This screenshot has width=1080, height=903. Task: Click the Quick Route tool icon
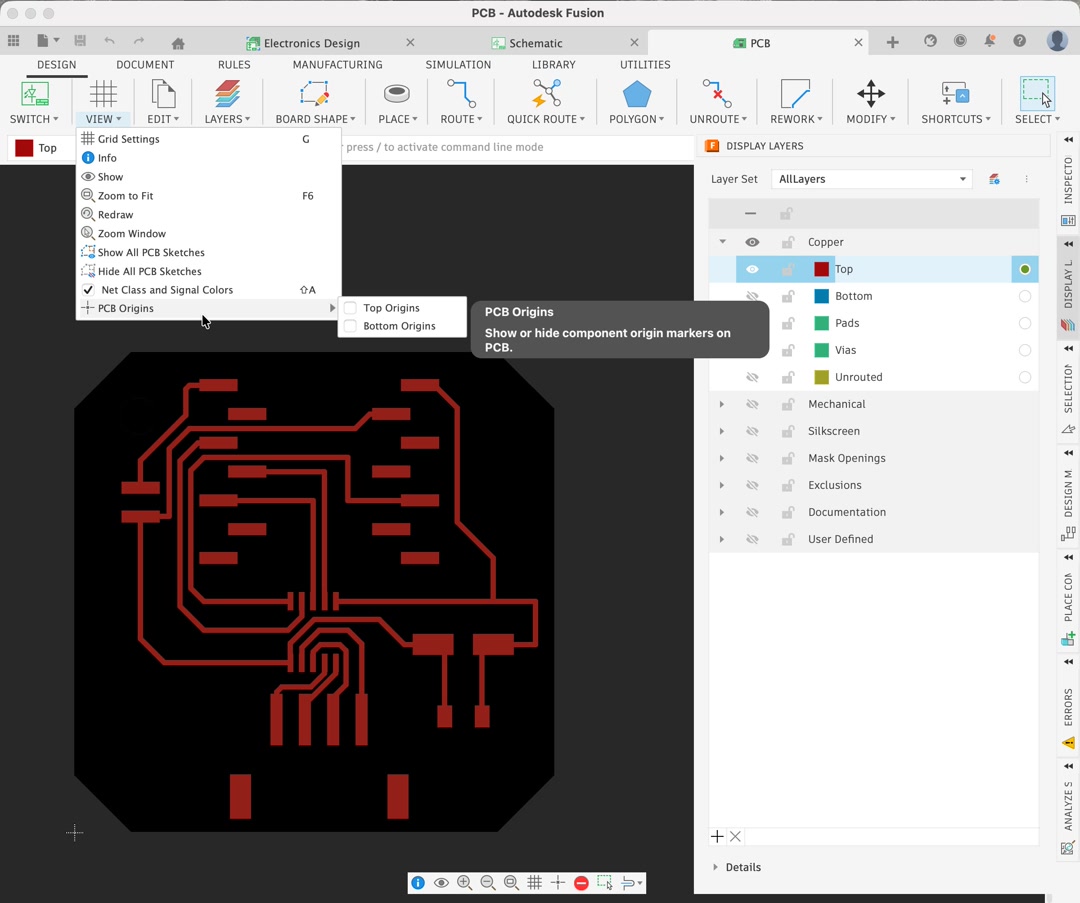pos(546,95)
